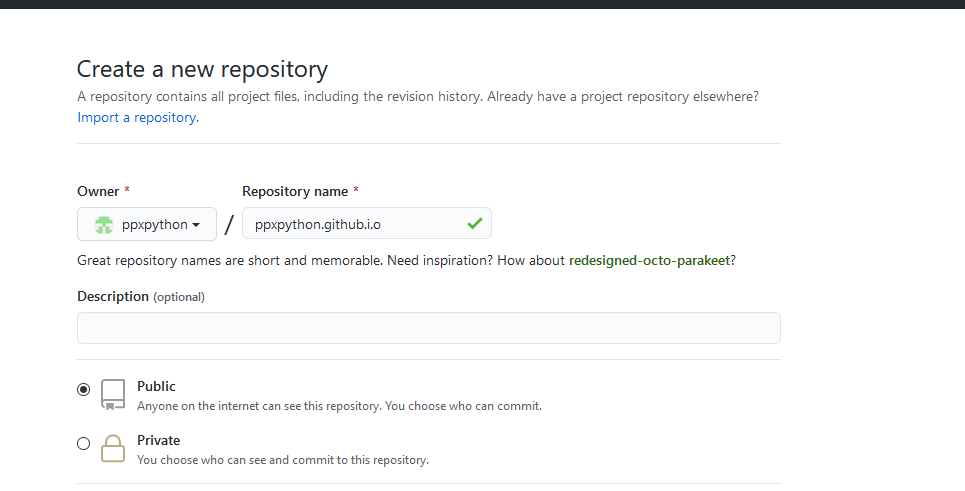
Task: Click into the Description input box
Action: point(428,328)
